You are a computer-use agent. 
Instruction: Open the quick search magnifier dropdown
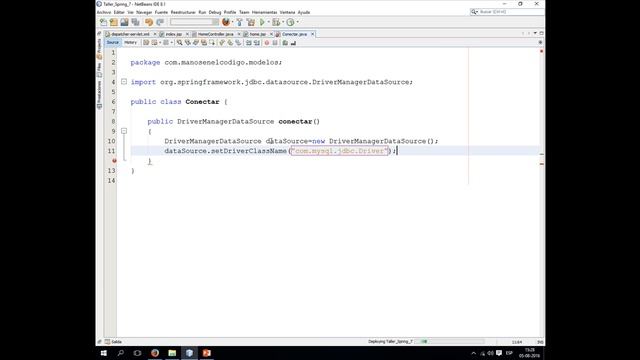474,12
